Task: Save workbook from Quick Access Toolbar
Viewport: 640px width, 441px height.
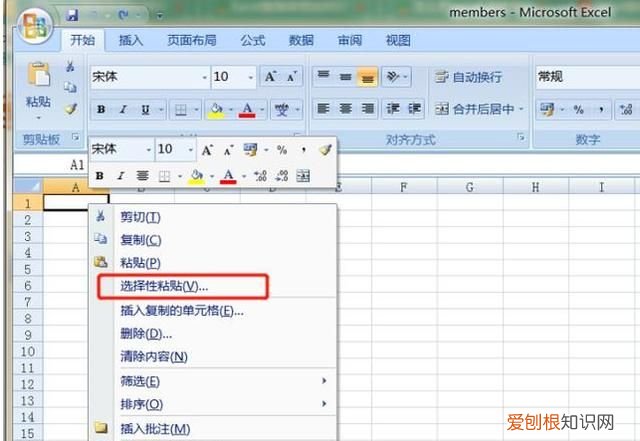Action: point(73,15)
